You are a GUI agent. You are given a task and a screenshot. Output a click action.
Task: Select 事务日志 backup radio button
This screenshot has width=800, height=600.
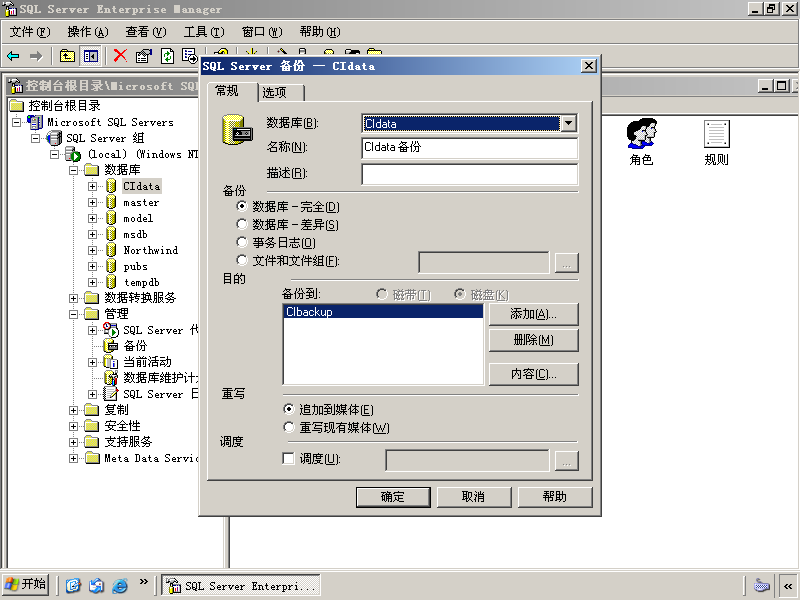242,242
